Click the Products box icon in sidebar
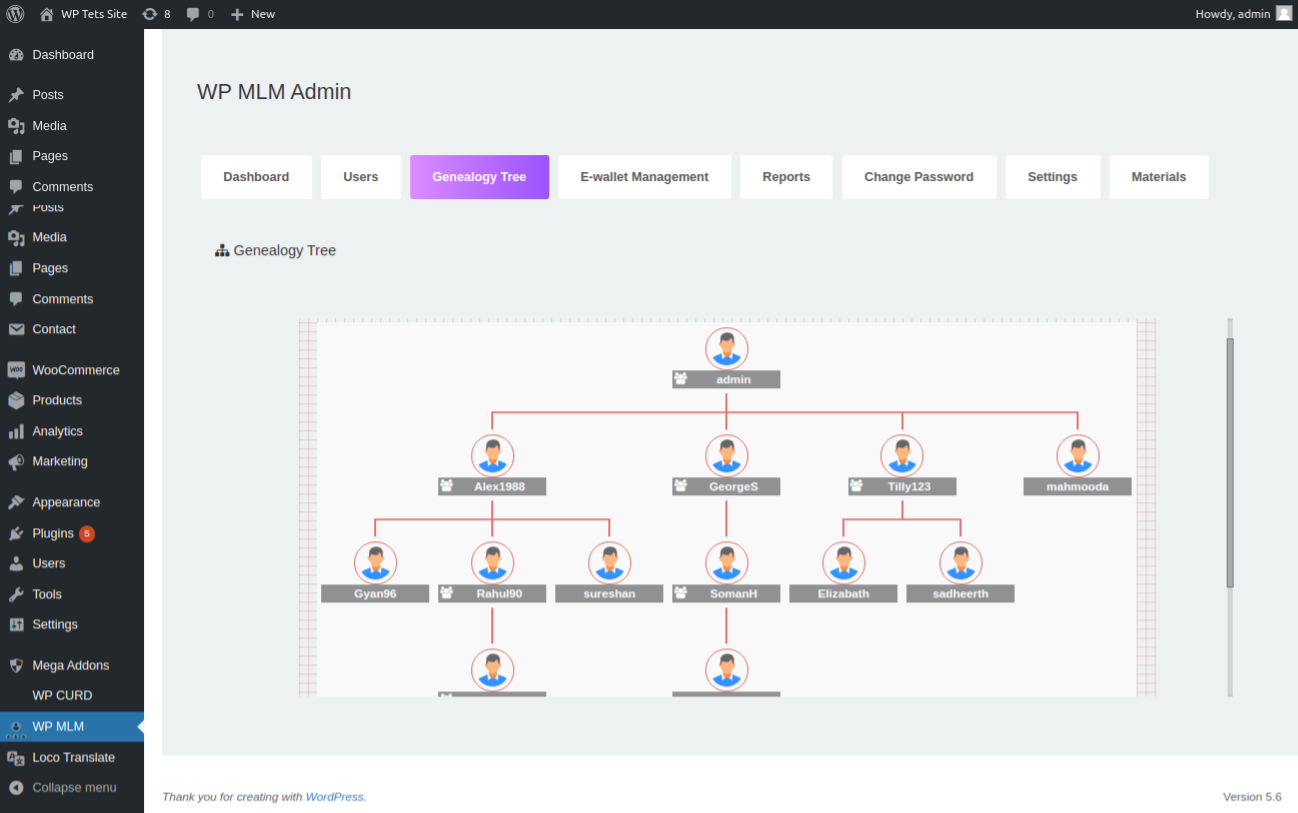This screenshot has height=813, width=1298. click(x=16, y=400)
